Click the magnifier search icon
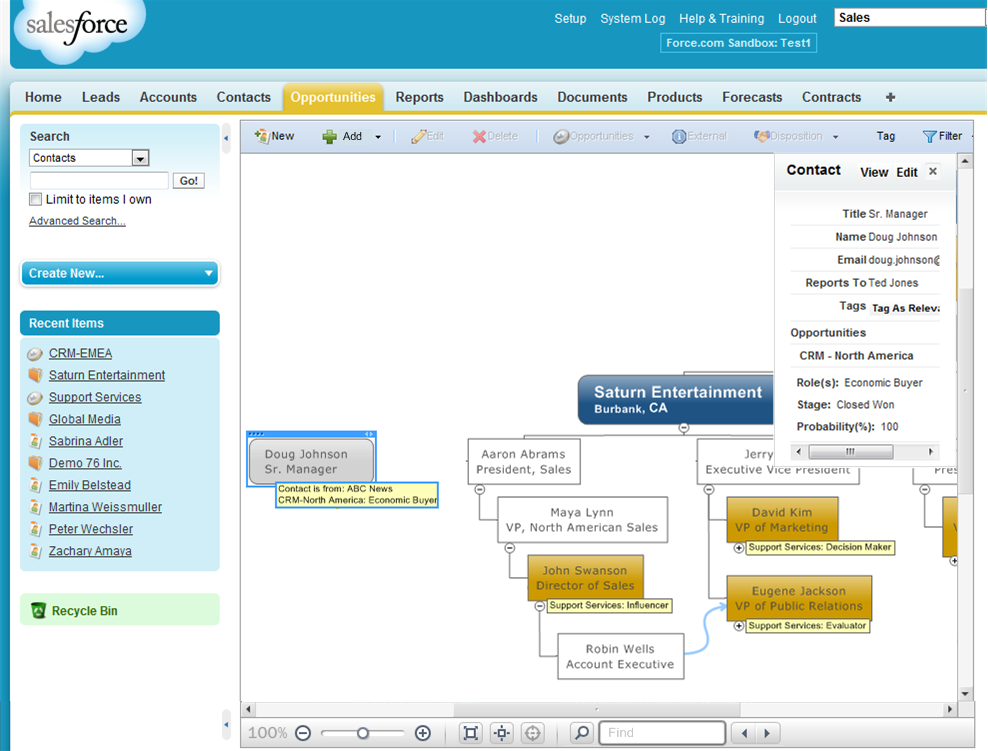 [582, 733]
